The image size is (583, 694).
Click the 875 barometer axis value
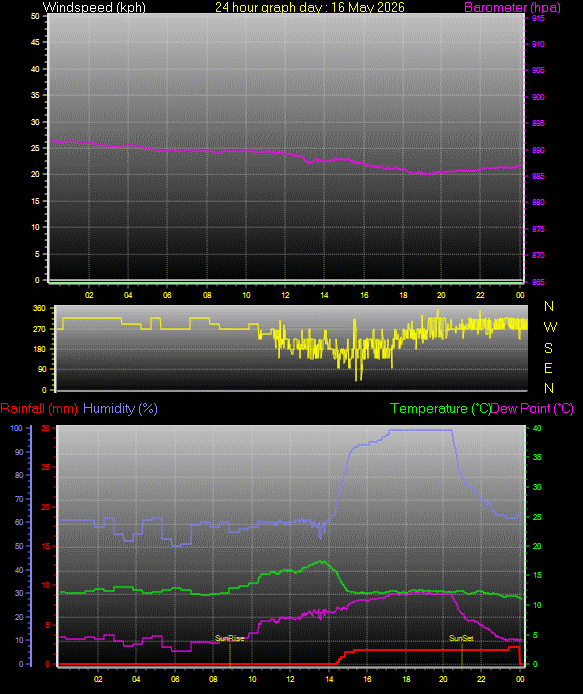538,229
